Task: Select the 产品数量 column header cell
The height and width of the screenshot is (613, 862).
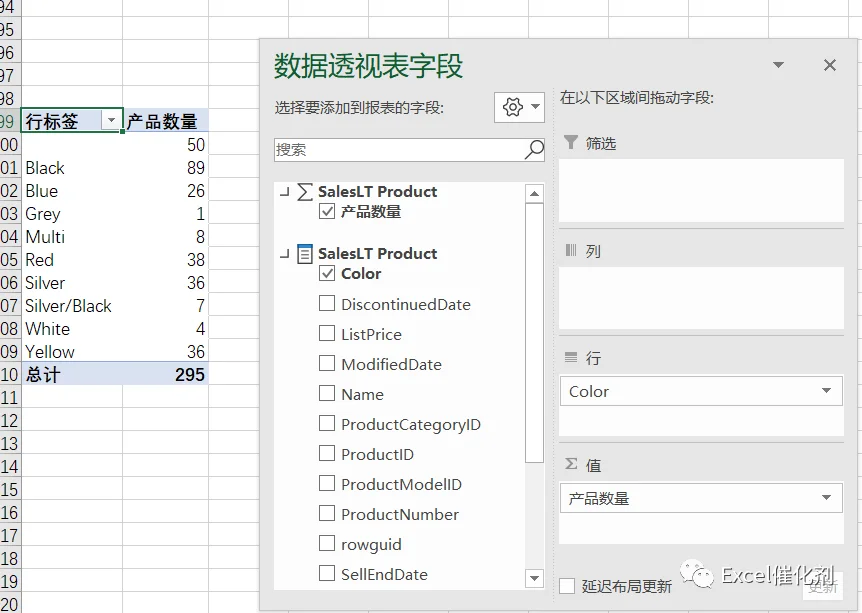Action: [165, 121]
